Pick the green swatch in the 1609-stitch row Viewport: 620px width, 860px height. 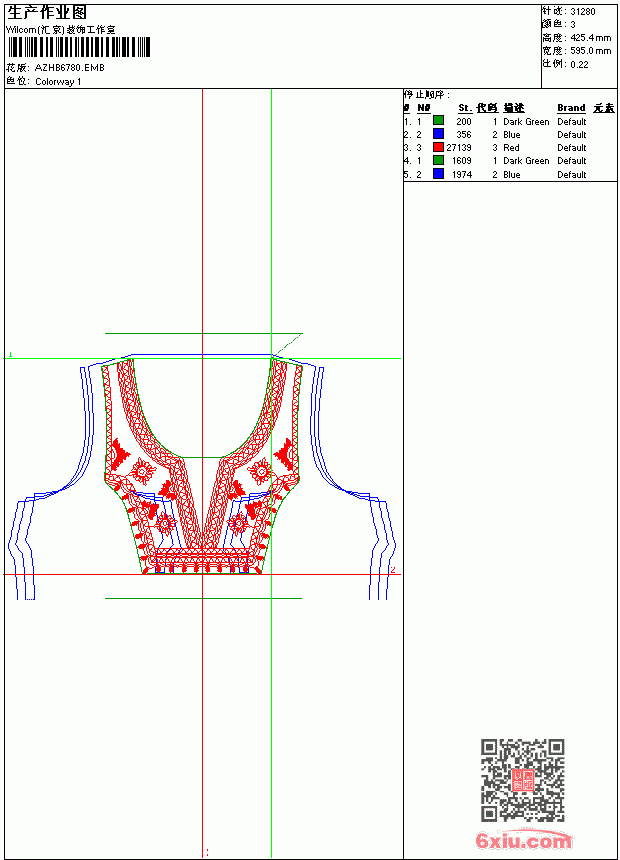438,160
